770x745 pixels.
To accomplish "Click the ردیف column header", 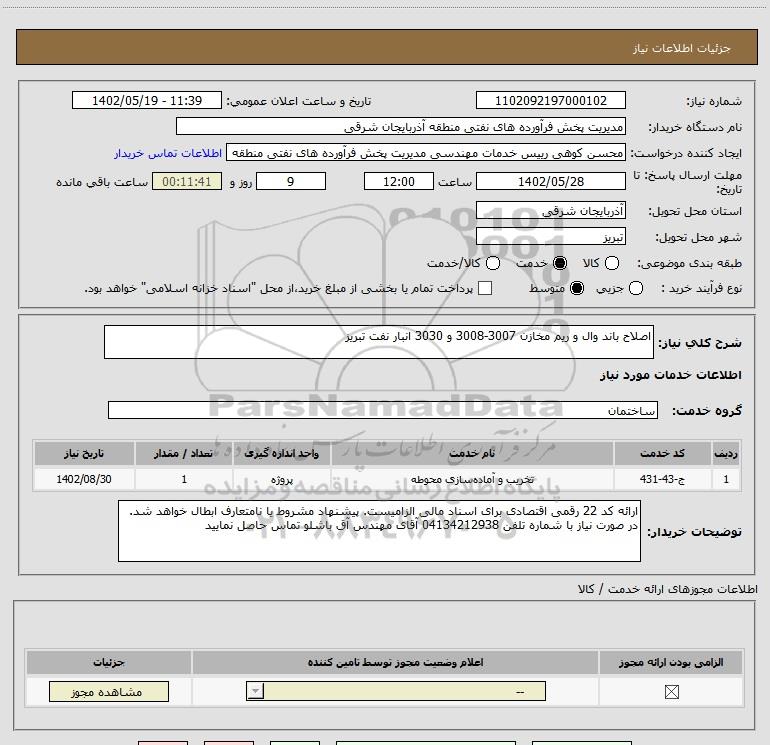I will click(726, 453).
